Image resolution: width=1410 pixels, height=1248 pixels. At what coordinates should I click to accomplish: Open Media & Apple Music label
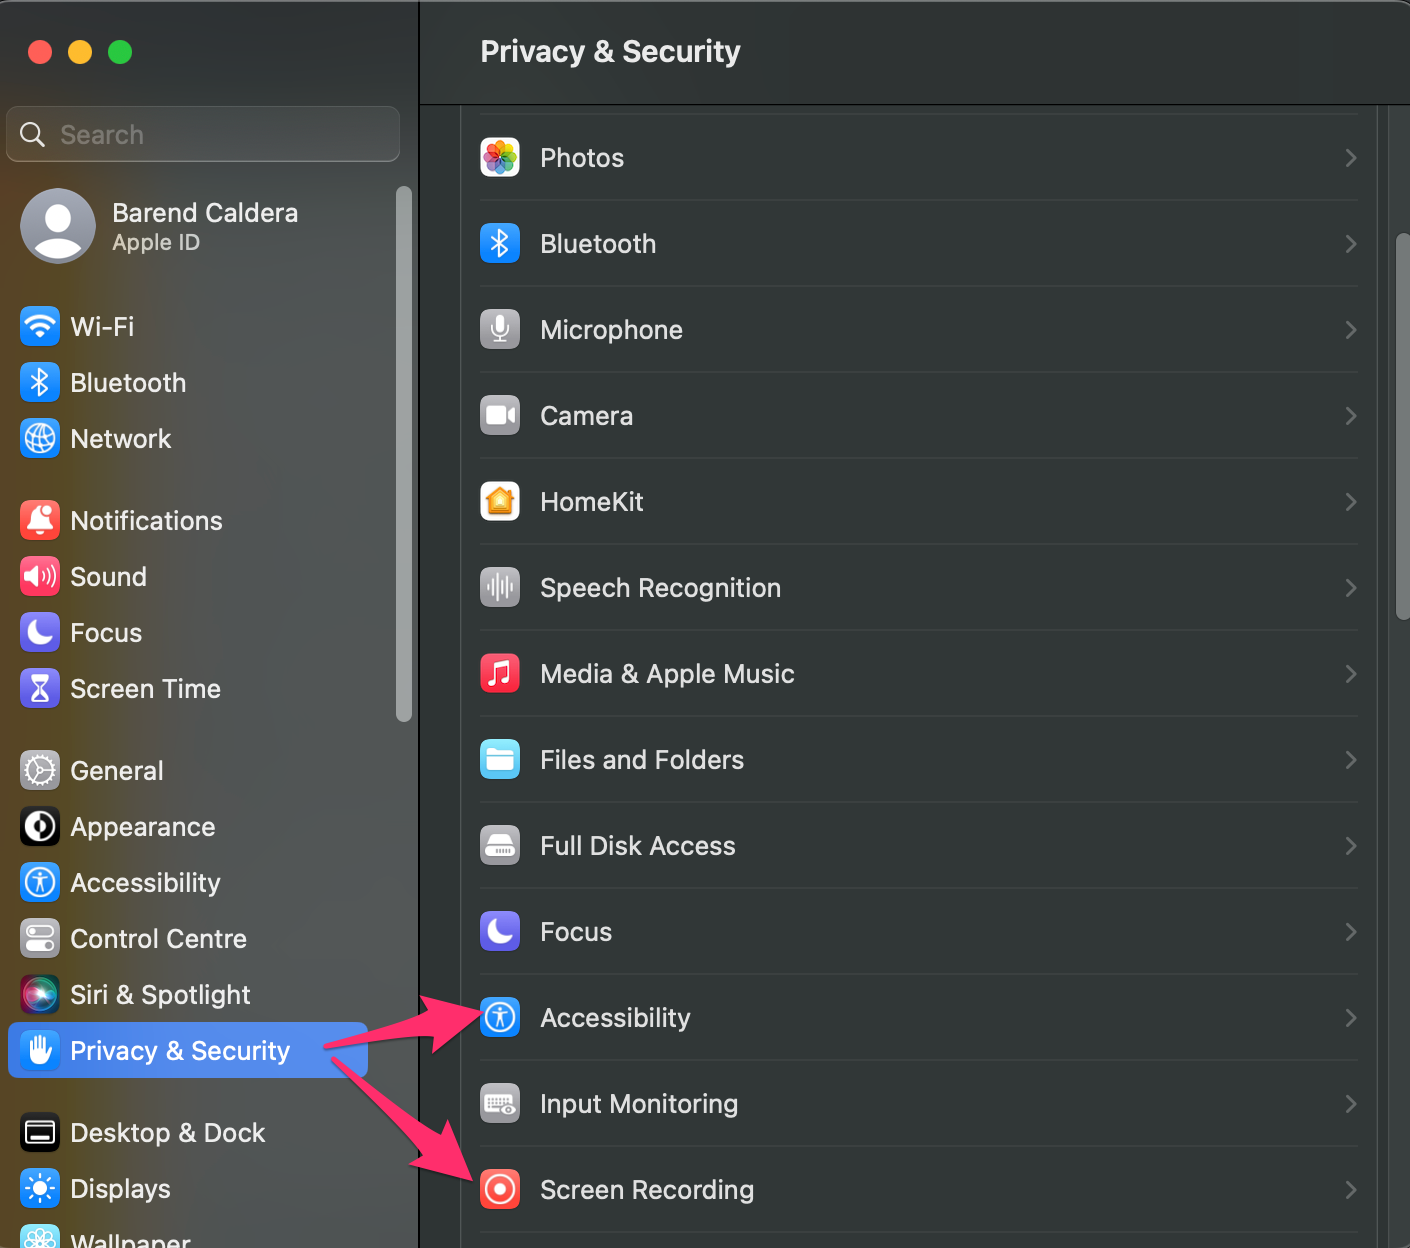tap(667, 674)
